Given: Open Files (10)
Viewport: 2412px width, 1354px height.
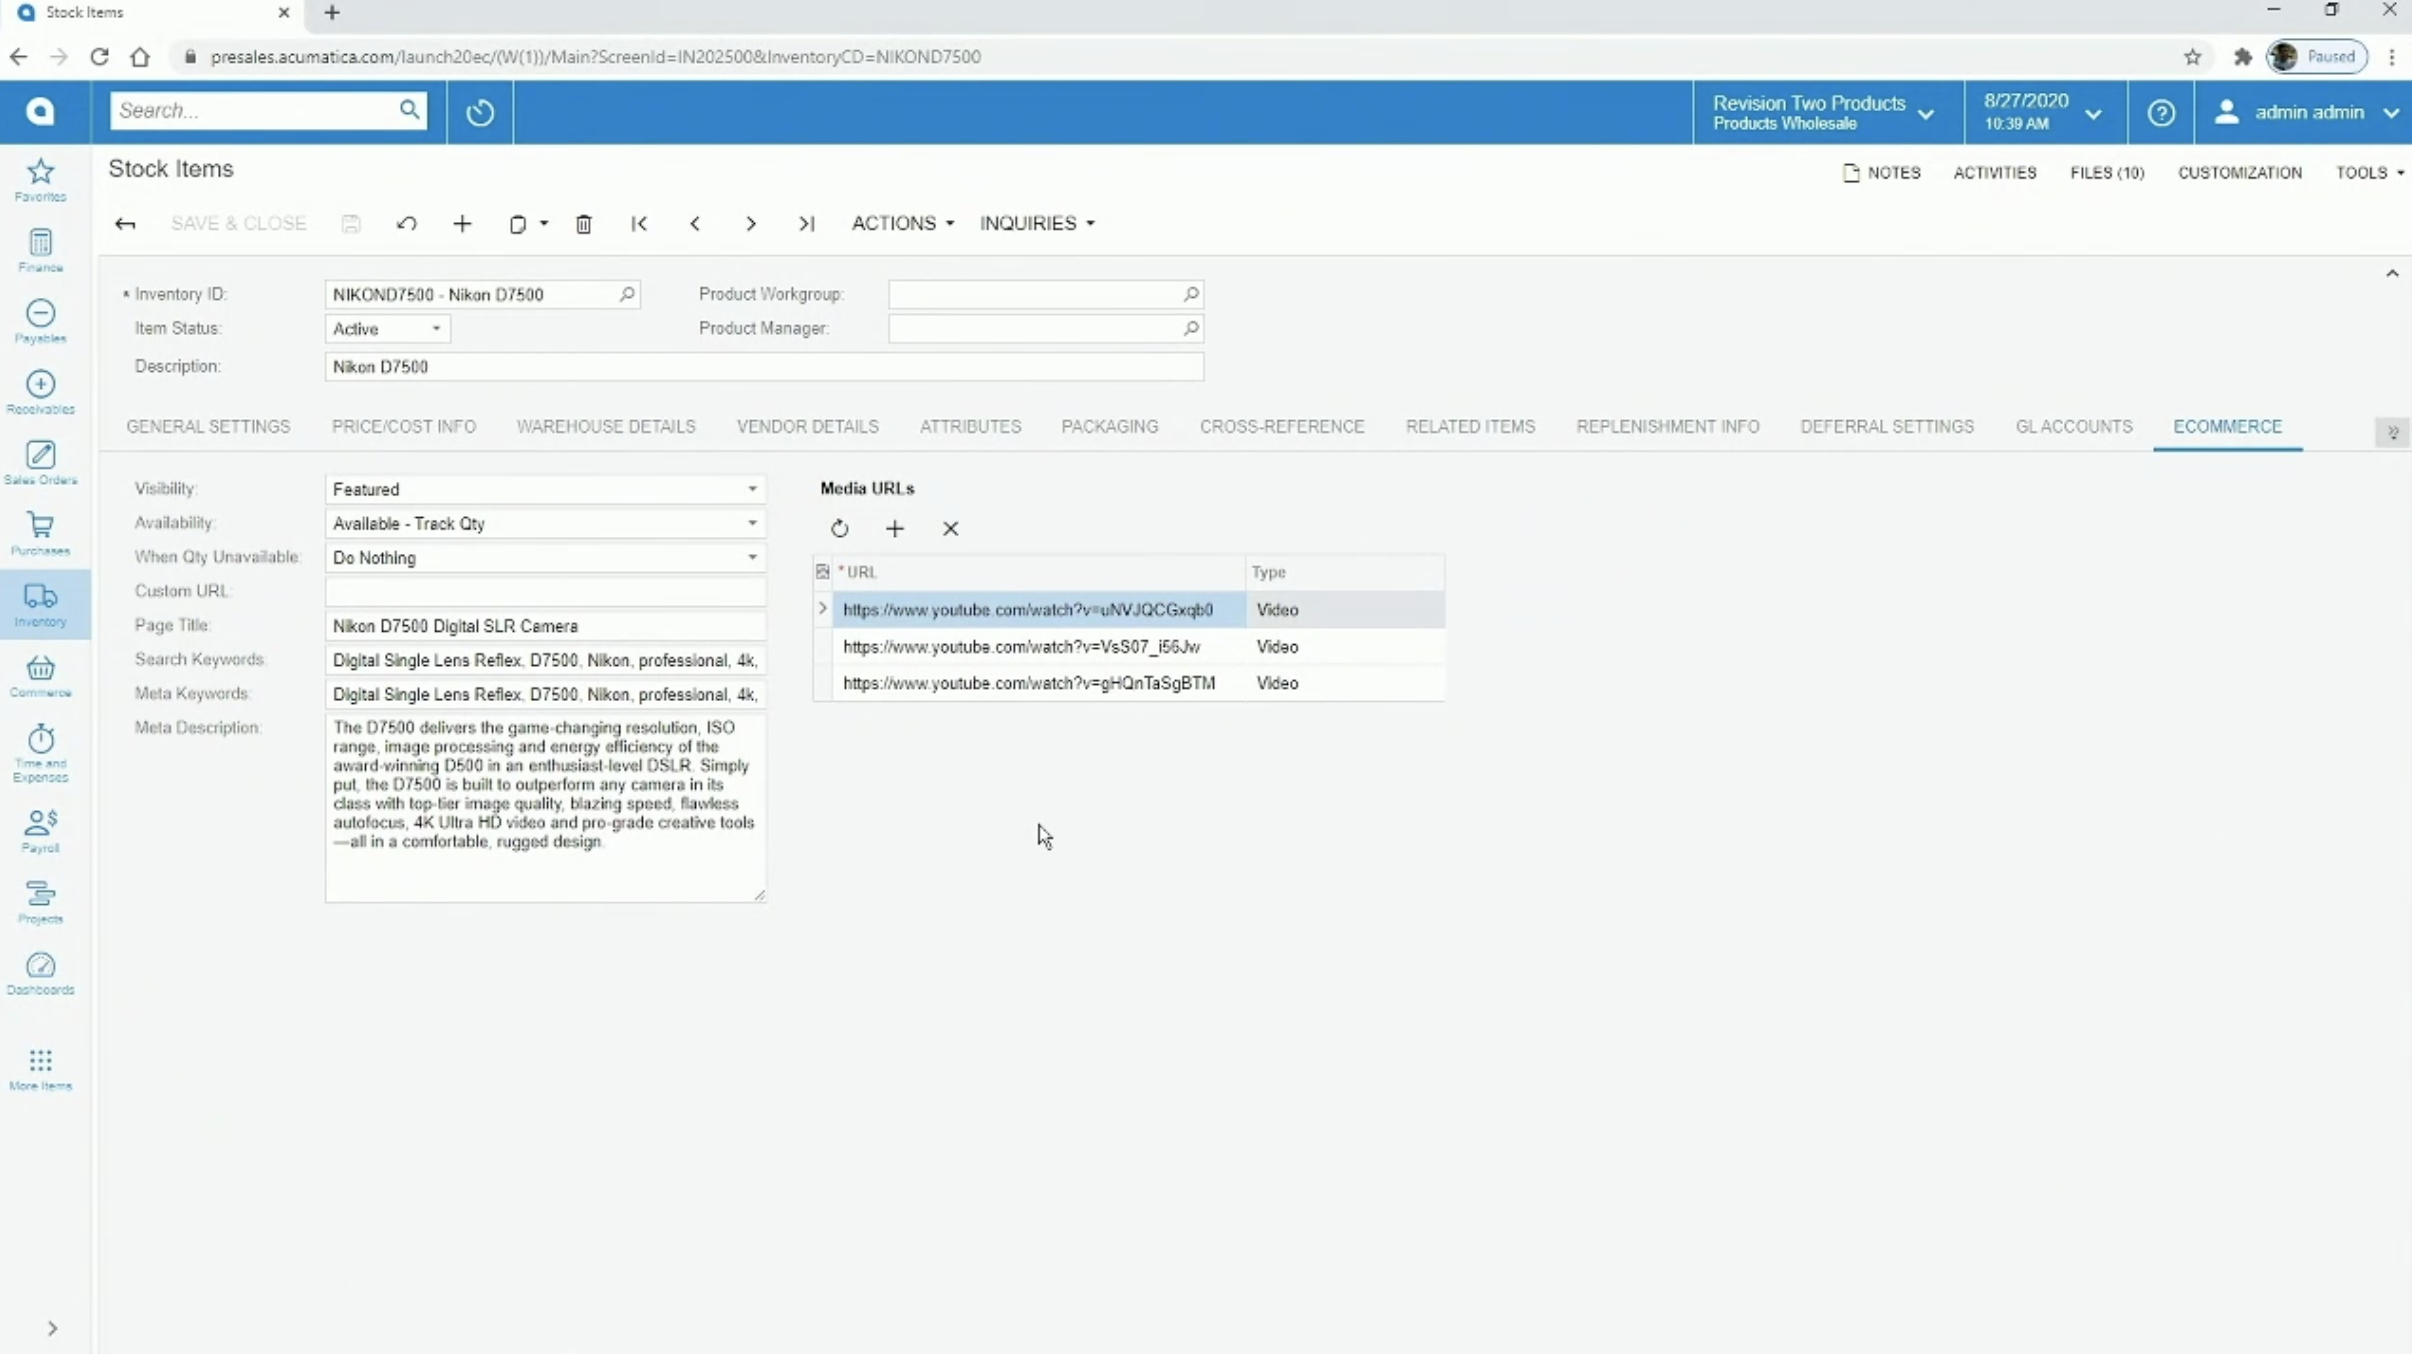Looking at the screenshot, I should (x=2107, y=173).
